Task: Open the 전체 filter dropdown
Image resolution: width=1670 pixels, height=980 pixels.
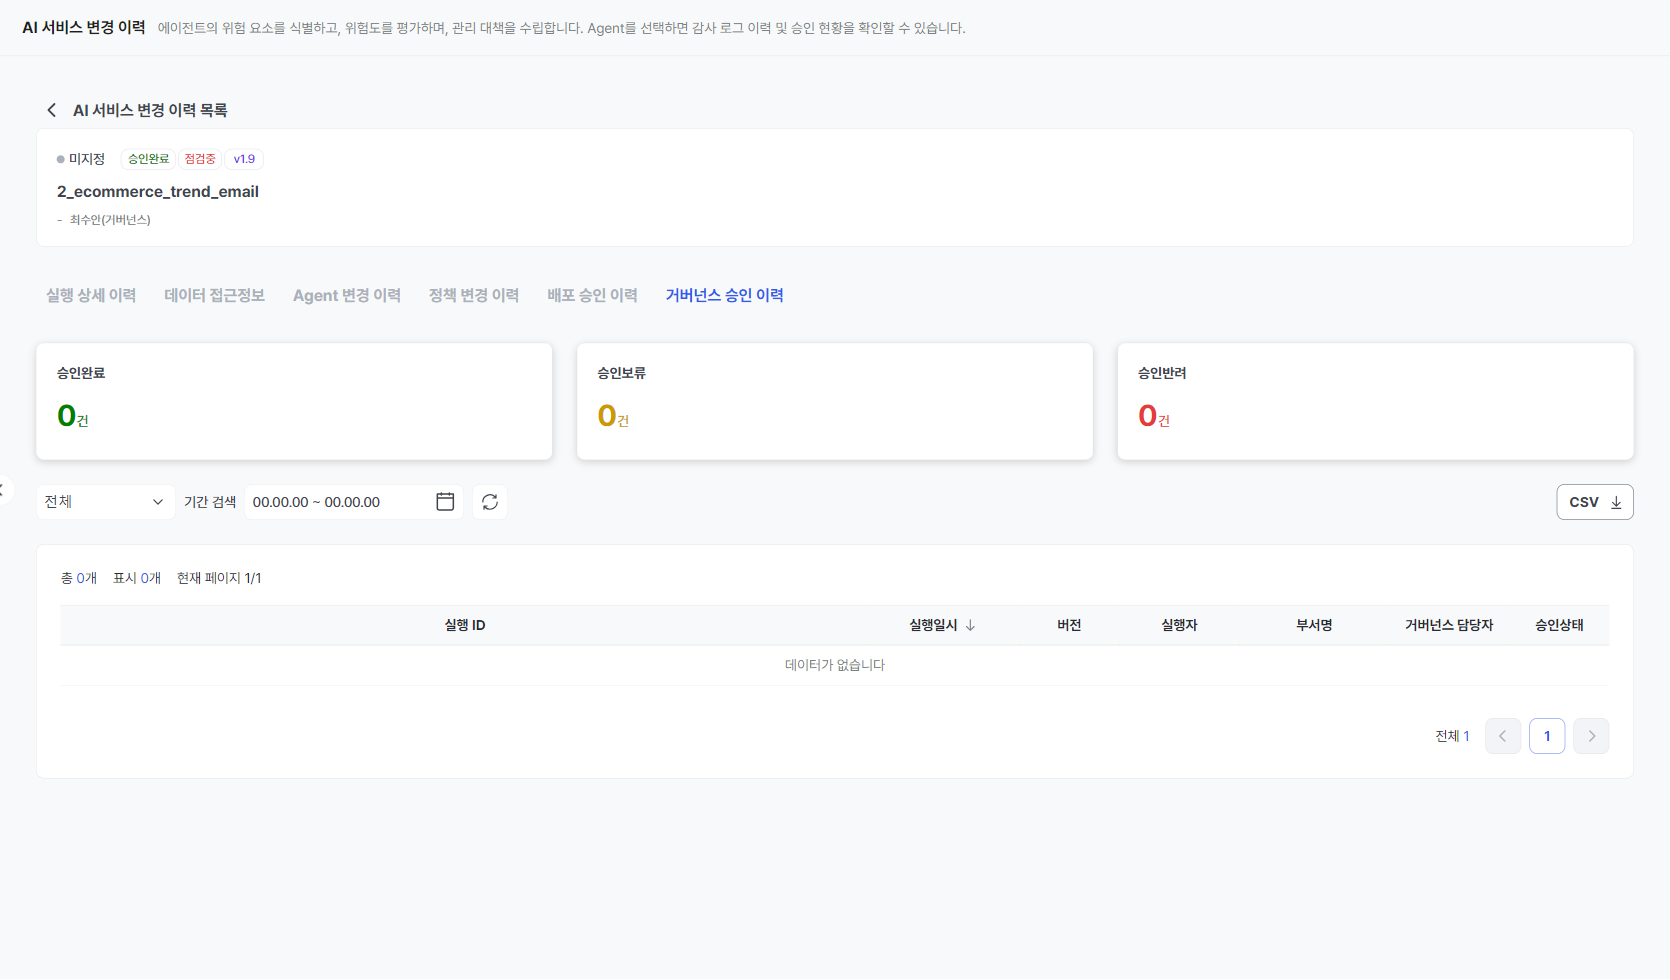Action: [105, 502]
